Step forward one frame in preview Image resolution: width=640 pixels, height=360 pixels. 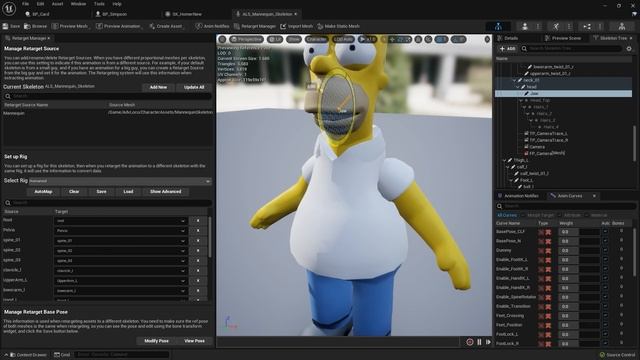point(488,342)
